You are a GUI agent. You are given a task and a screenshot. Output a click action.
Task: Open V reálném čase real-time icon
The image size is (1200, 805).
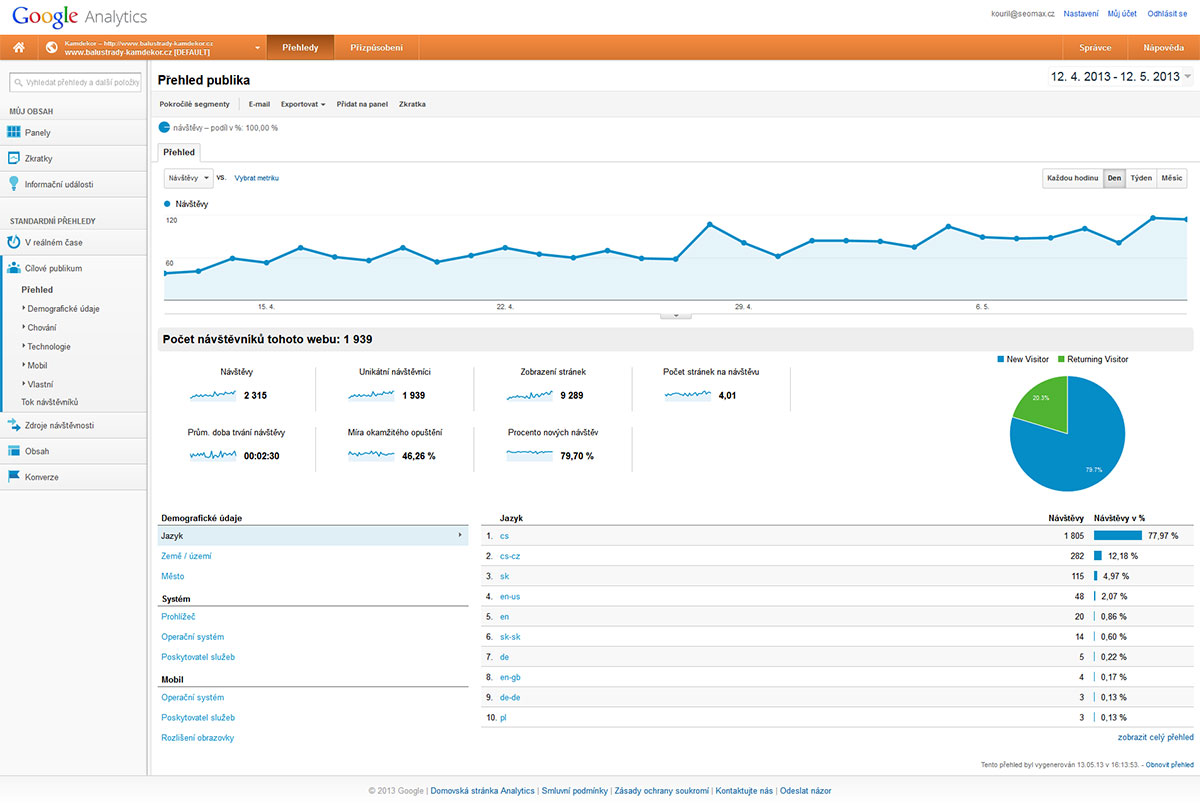(14, 243)
